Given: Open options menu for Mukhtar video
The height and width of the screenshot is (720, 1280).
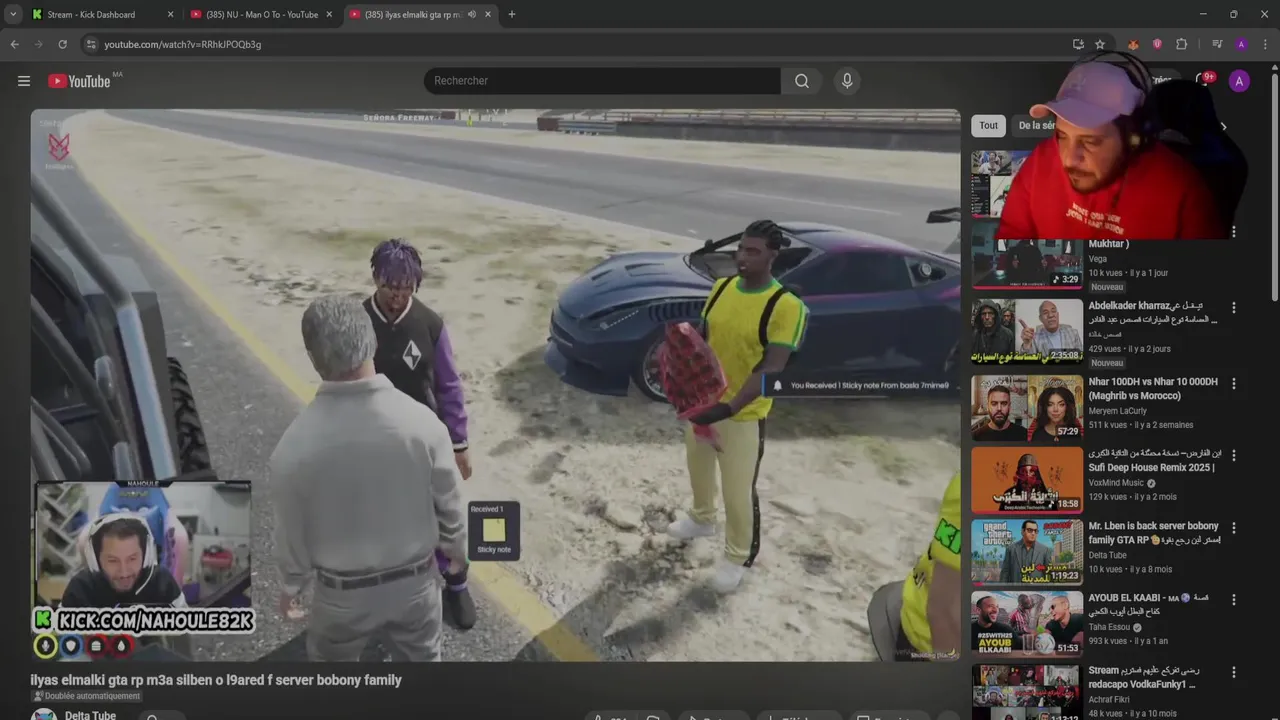Looking at the screenshot, I should tap(1233, 232).
